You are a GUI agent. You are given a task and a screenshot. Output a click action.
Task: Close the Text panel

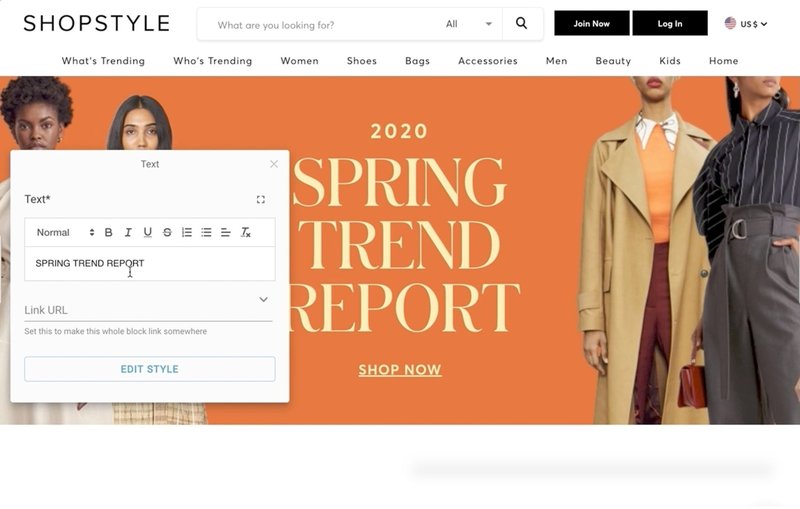pyautogui.click(x=274, y=164)
